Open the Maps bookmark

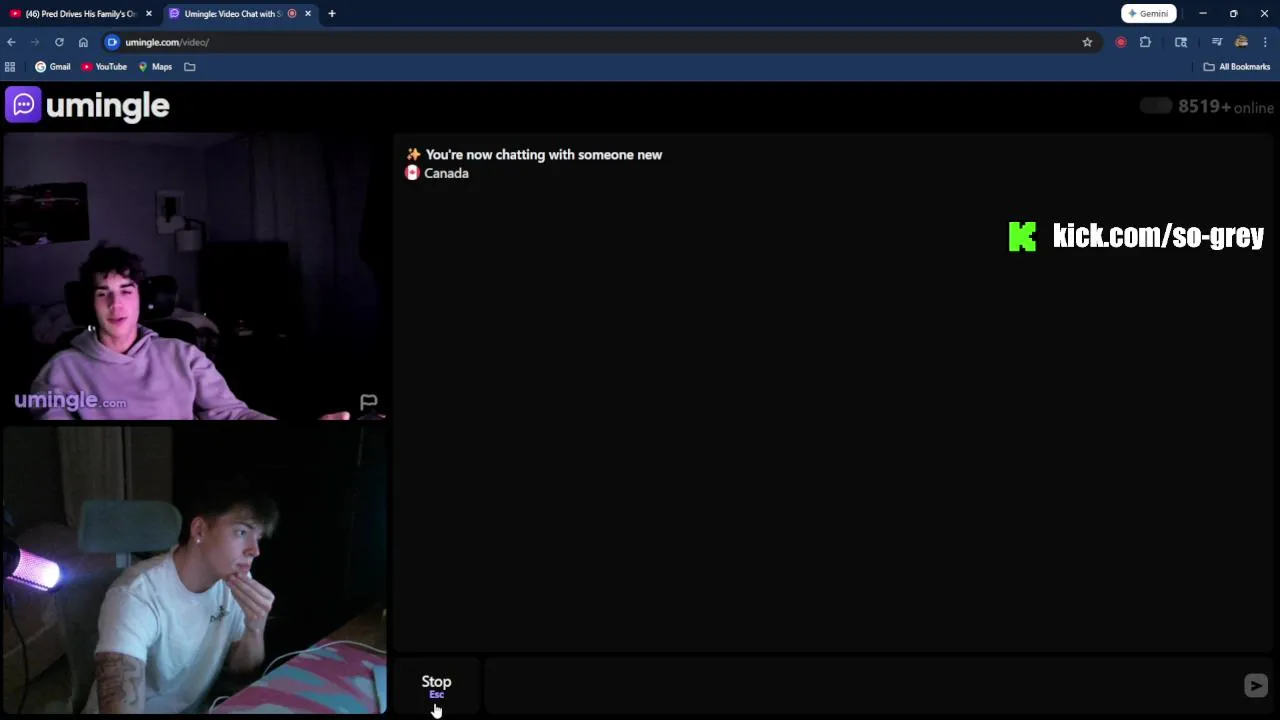tap(155, 67)
